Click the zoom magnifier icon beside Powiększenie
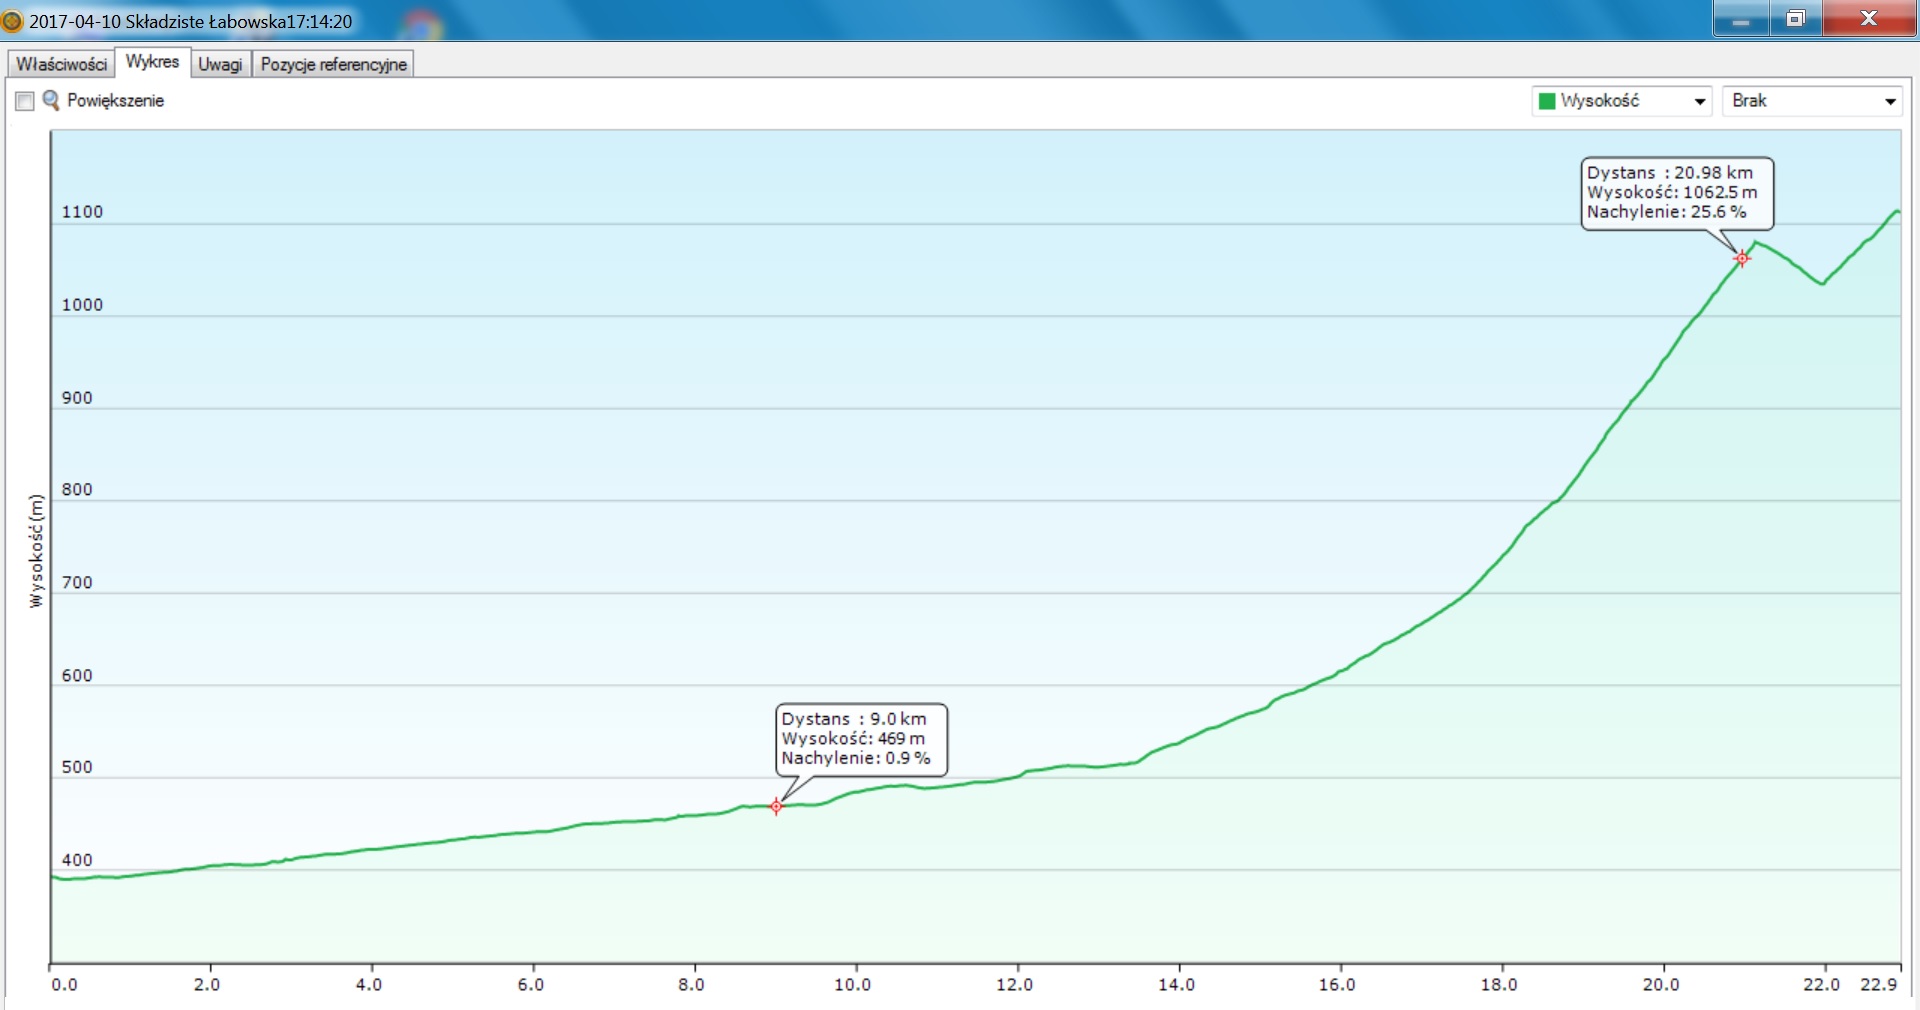This screenshot has height=1010, width=1920. [x=51, y=100]
